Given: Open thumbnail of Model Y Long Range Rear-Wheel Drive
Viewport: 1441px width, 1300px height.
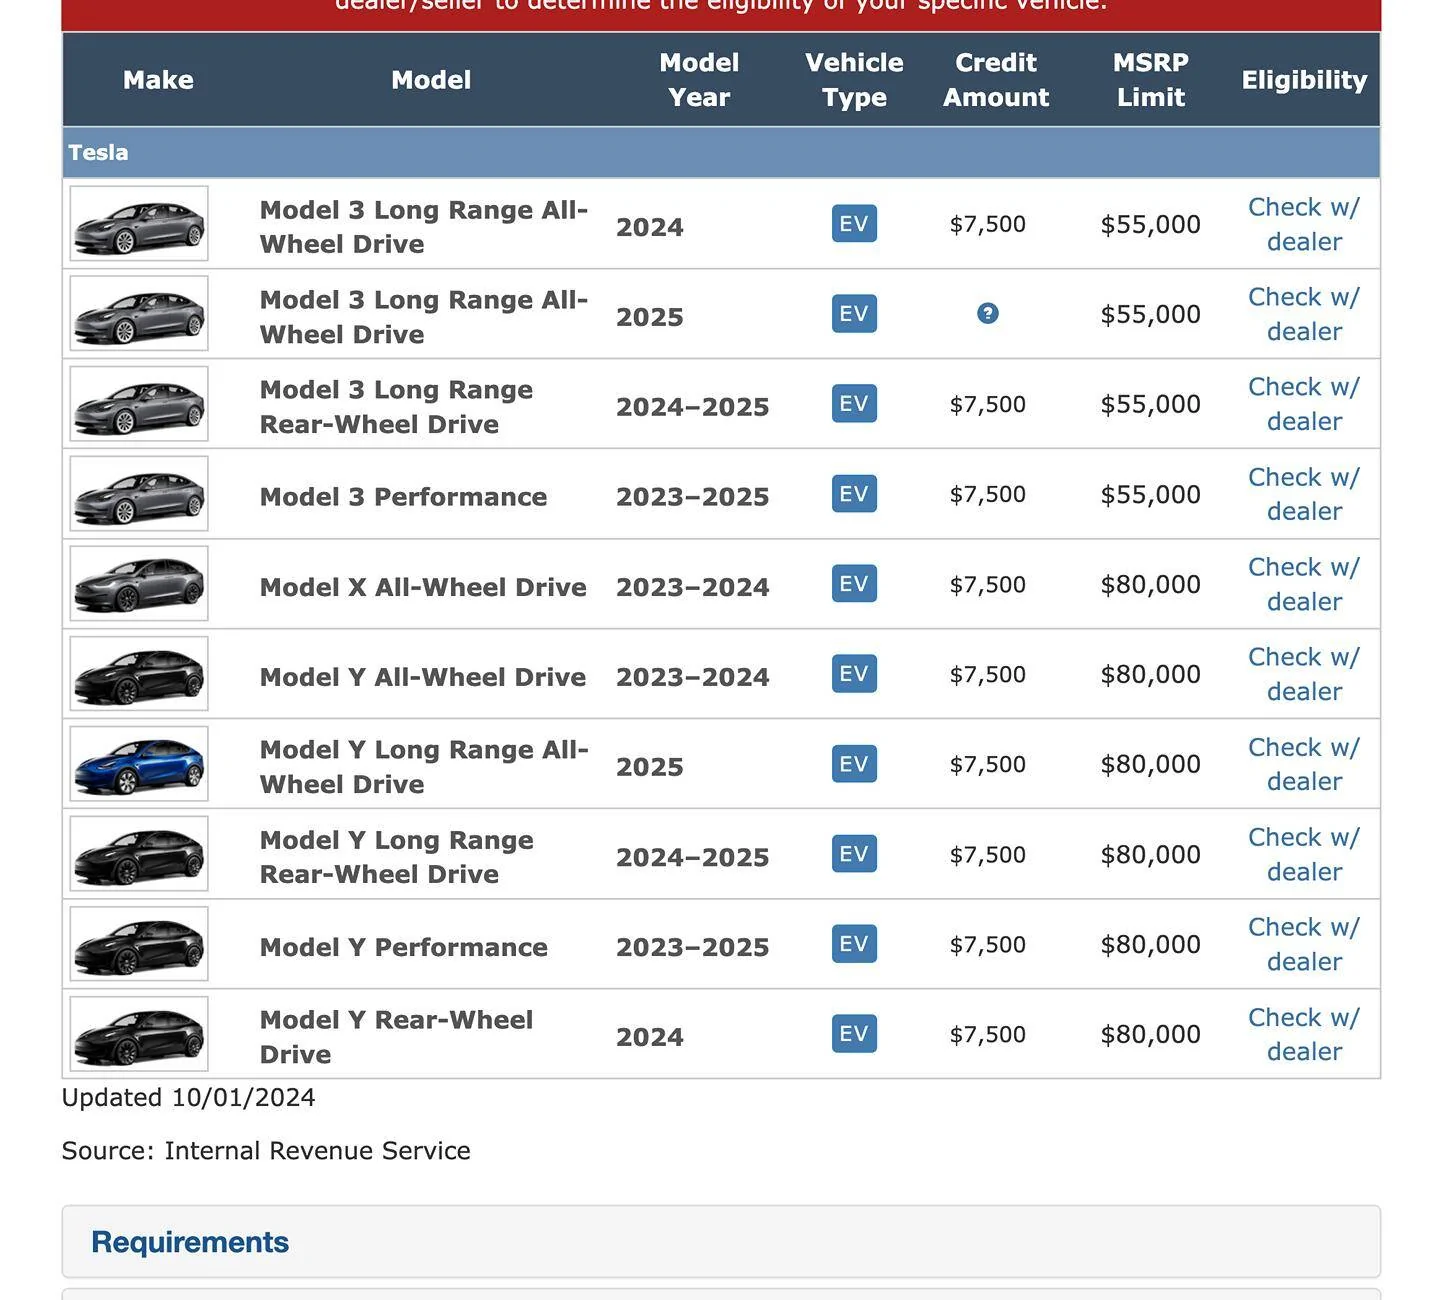Looking at the screenshot, I should [139, 854].
